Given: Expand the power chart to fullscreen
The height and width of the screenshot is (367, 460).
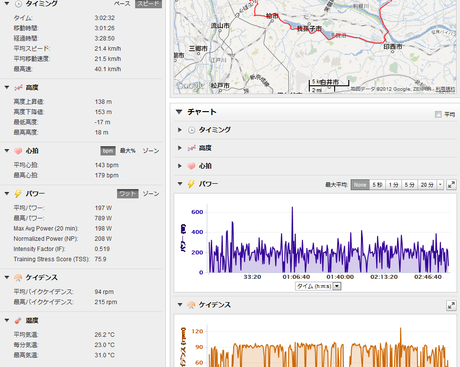Looking at the screenshot, I should tap(451, 184).
